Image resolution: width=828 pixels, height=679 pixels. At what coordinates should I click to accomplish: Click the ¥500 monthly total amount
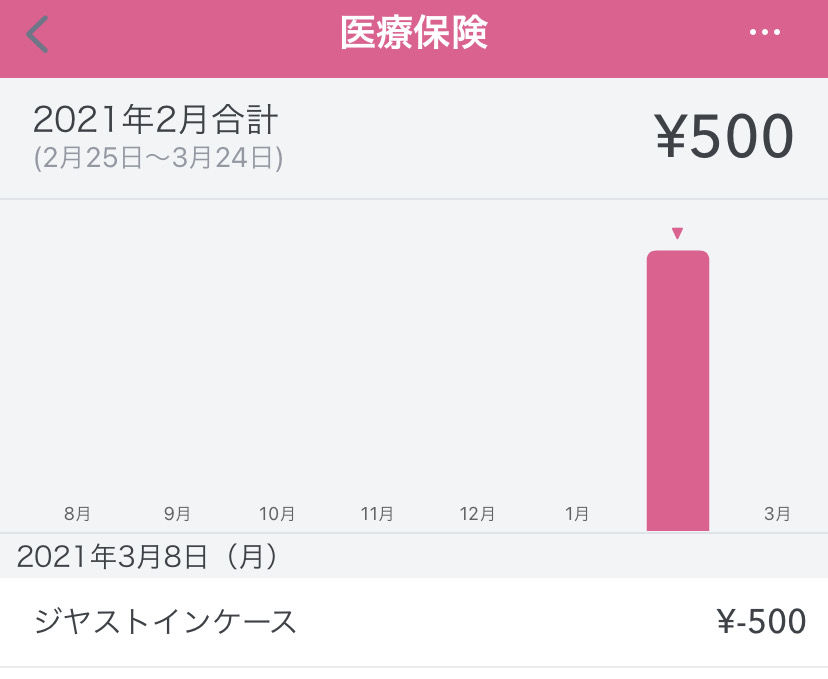(x=724, y=136)
